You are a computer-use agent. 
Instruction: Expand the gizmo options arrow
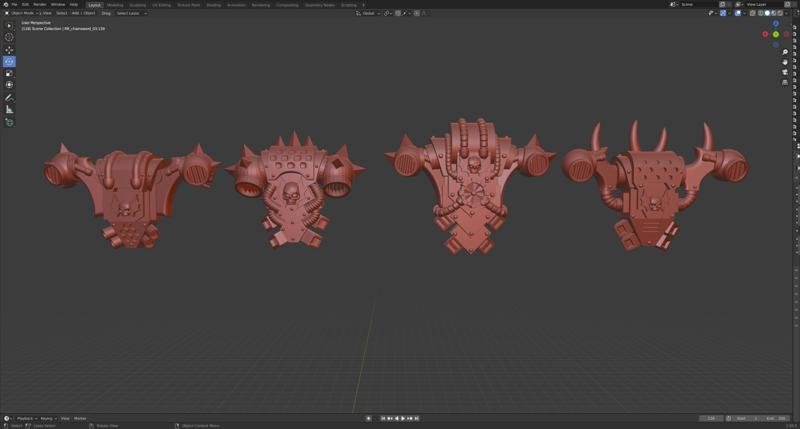pos(730,13)
